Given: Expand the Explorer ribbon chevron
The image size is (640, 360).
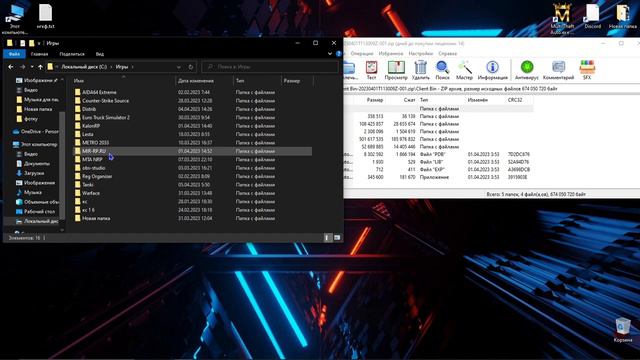Looking at the screenshot, I should point(330,53).
